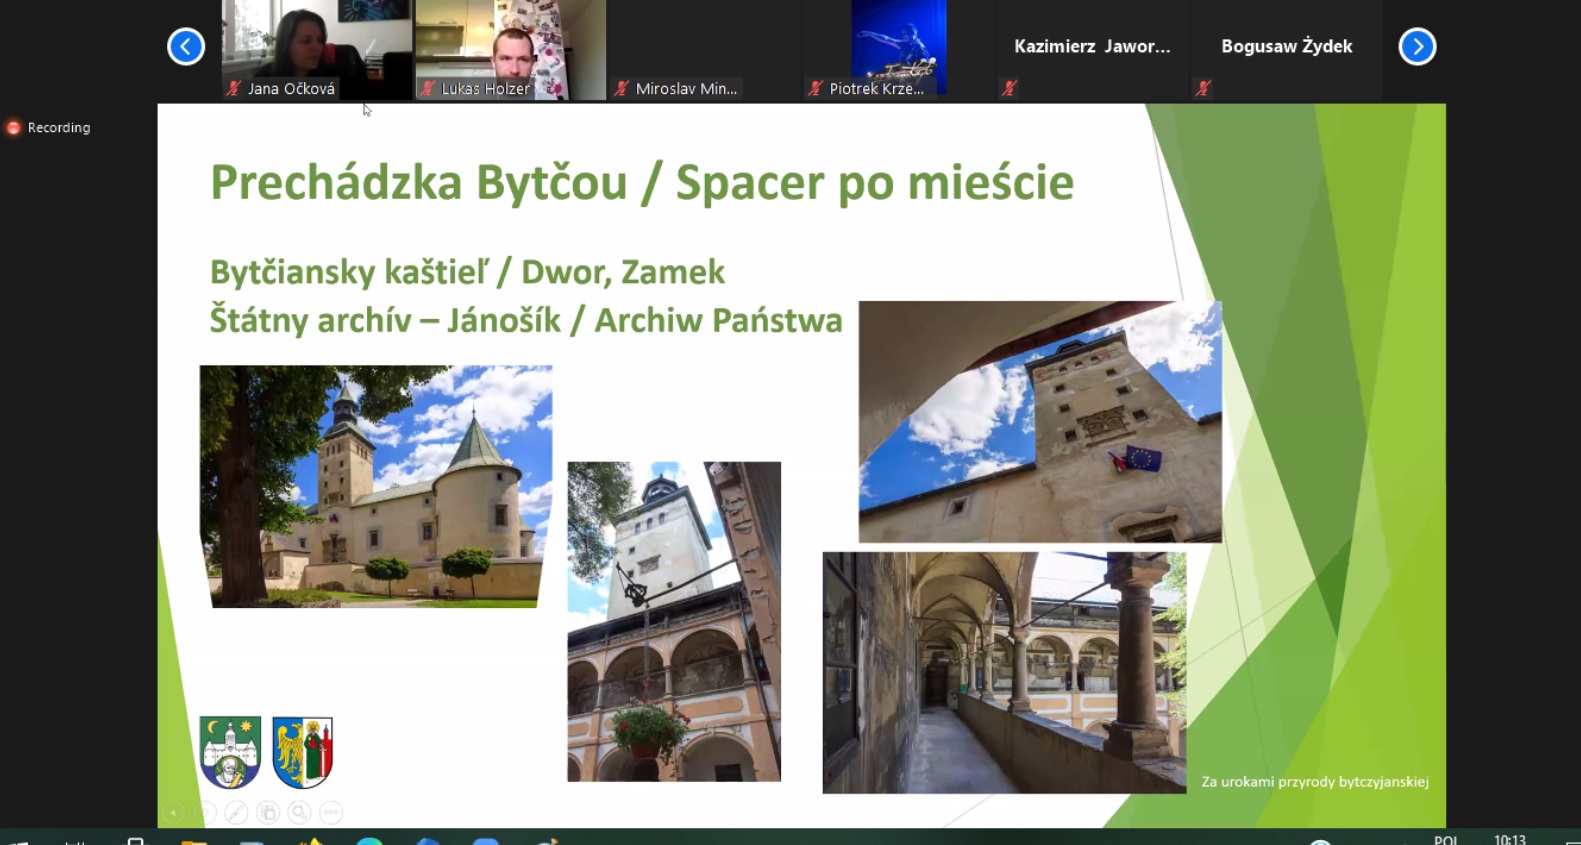Click the magnifier zoom icon on slide
Image resolution: width=1581 pixels, height=845 pixels.
[x=299, y=813]
